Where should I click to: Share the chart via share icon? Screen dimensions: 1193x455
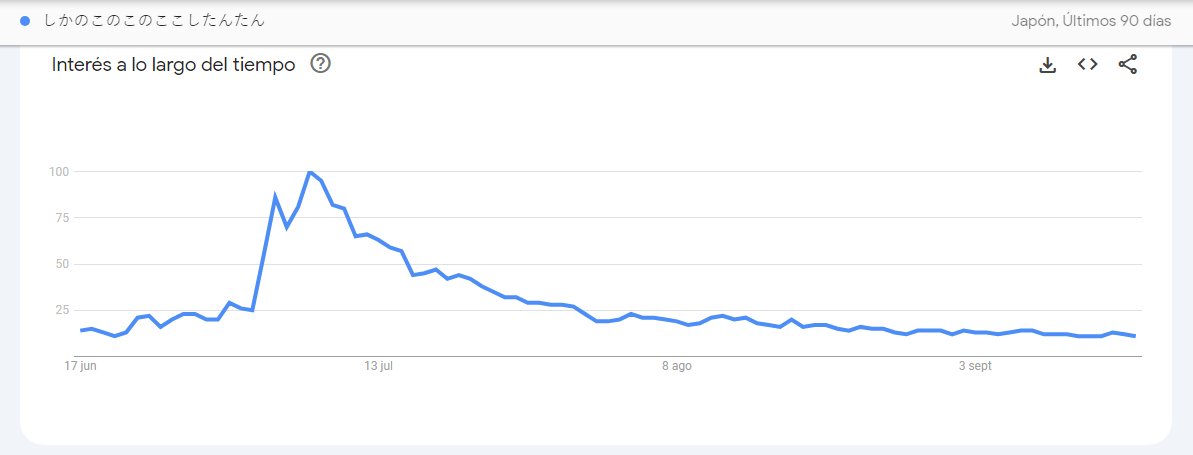tap(1128, 65)
